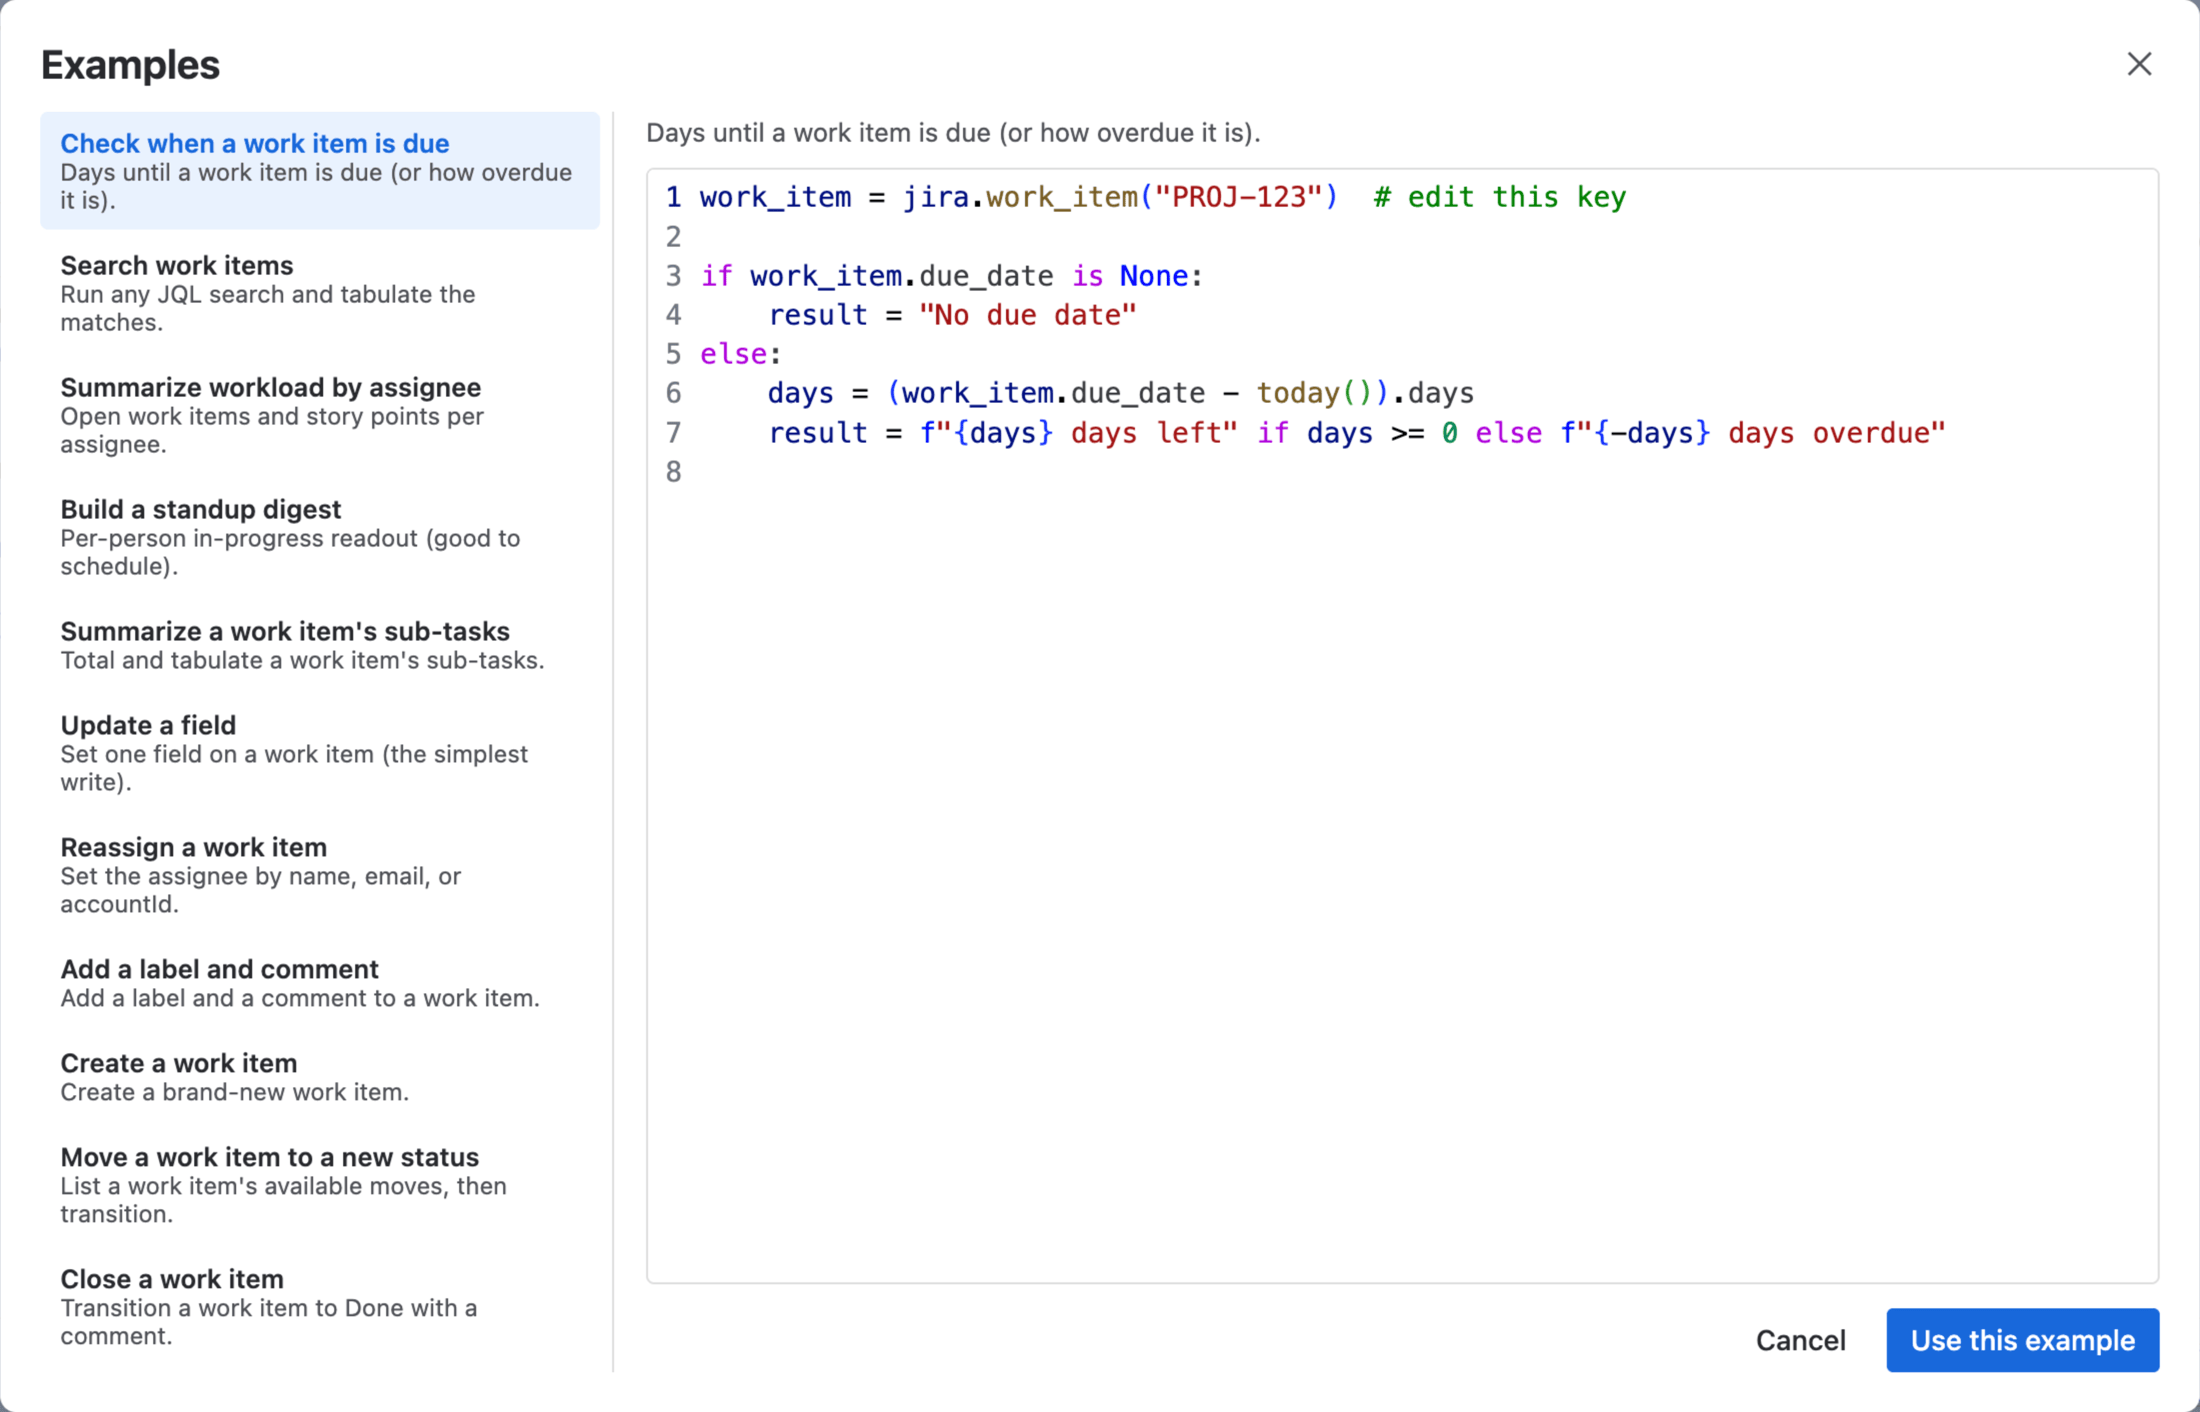Screen dimensions: 2200x1412
Task: Click the 'Use this example' button
Action: [2022, 1340]
